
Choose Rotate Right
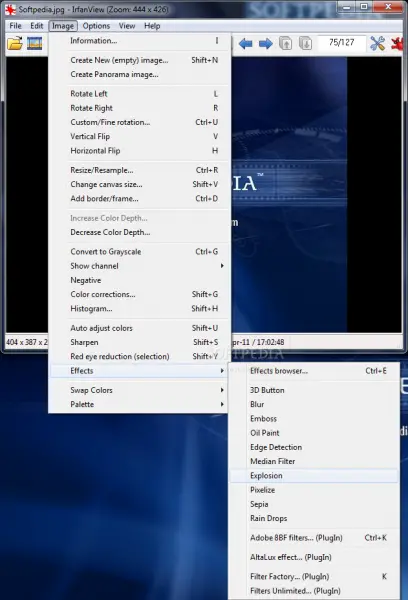pos(140,108)
